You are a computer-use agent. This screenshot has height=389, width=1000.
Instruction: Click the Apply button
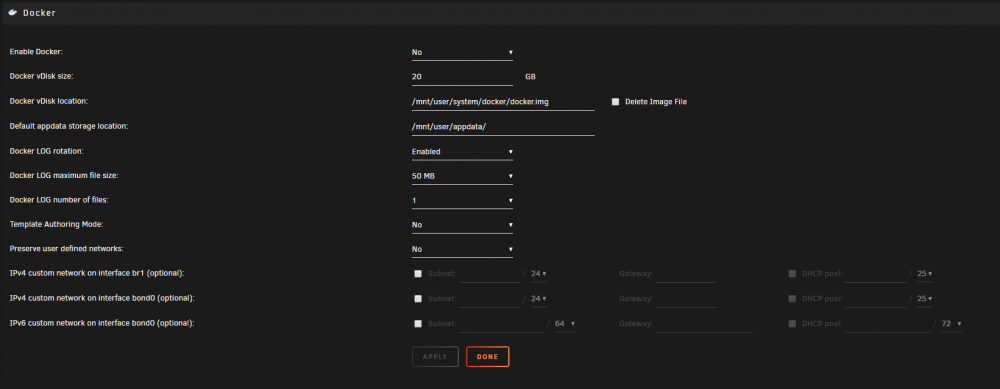(435, 356)
